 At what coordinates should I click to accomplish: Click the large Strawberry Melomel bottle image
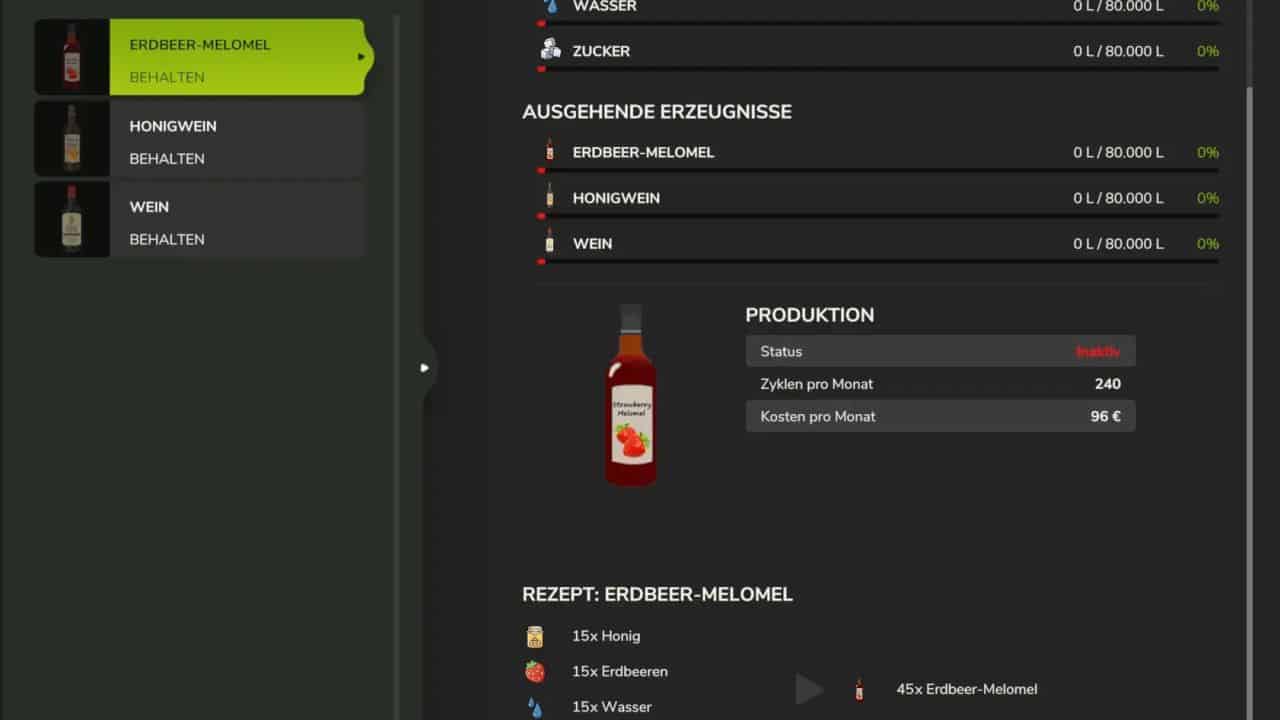pyautogui.click(x=630, y=396)
